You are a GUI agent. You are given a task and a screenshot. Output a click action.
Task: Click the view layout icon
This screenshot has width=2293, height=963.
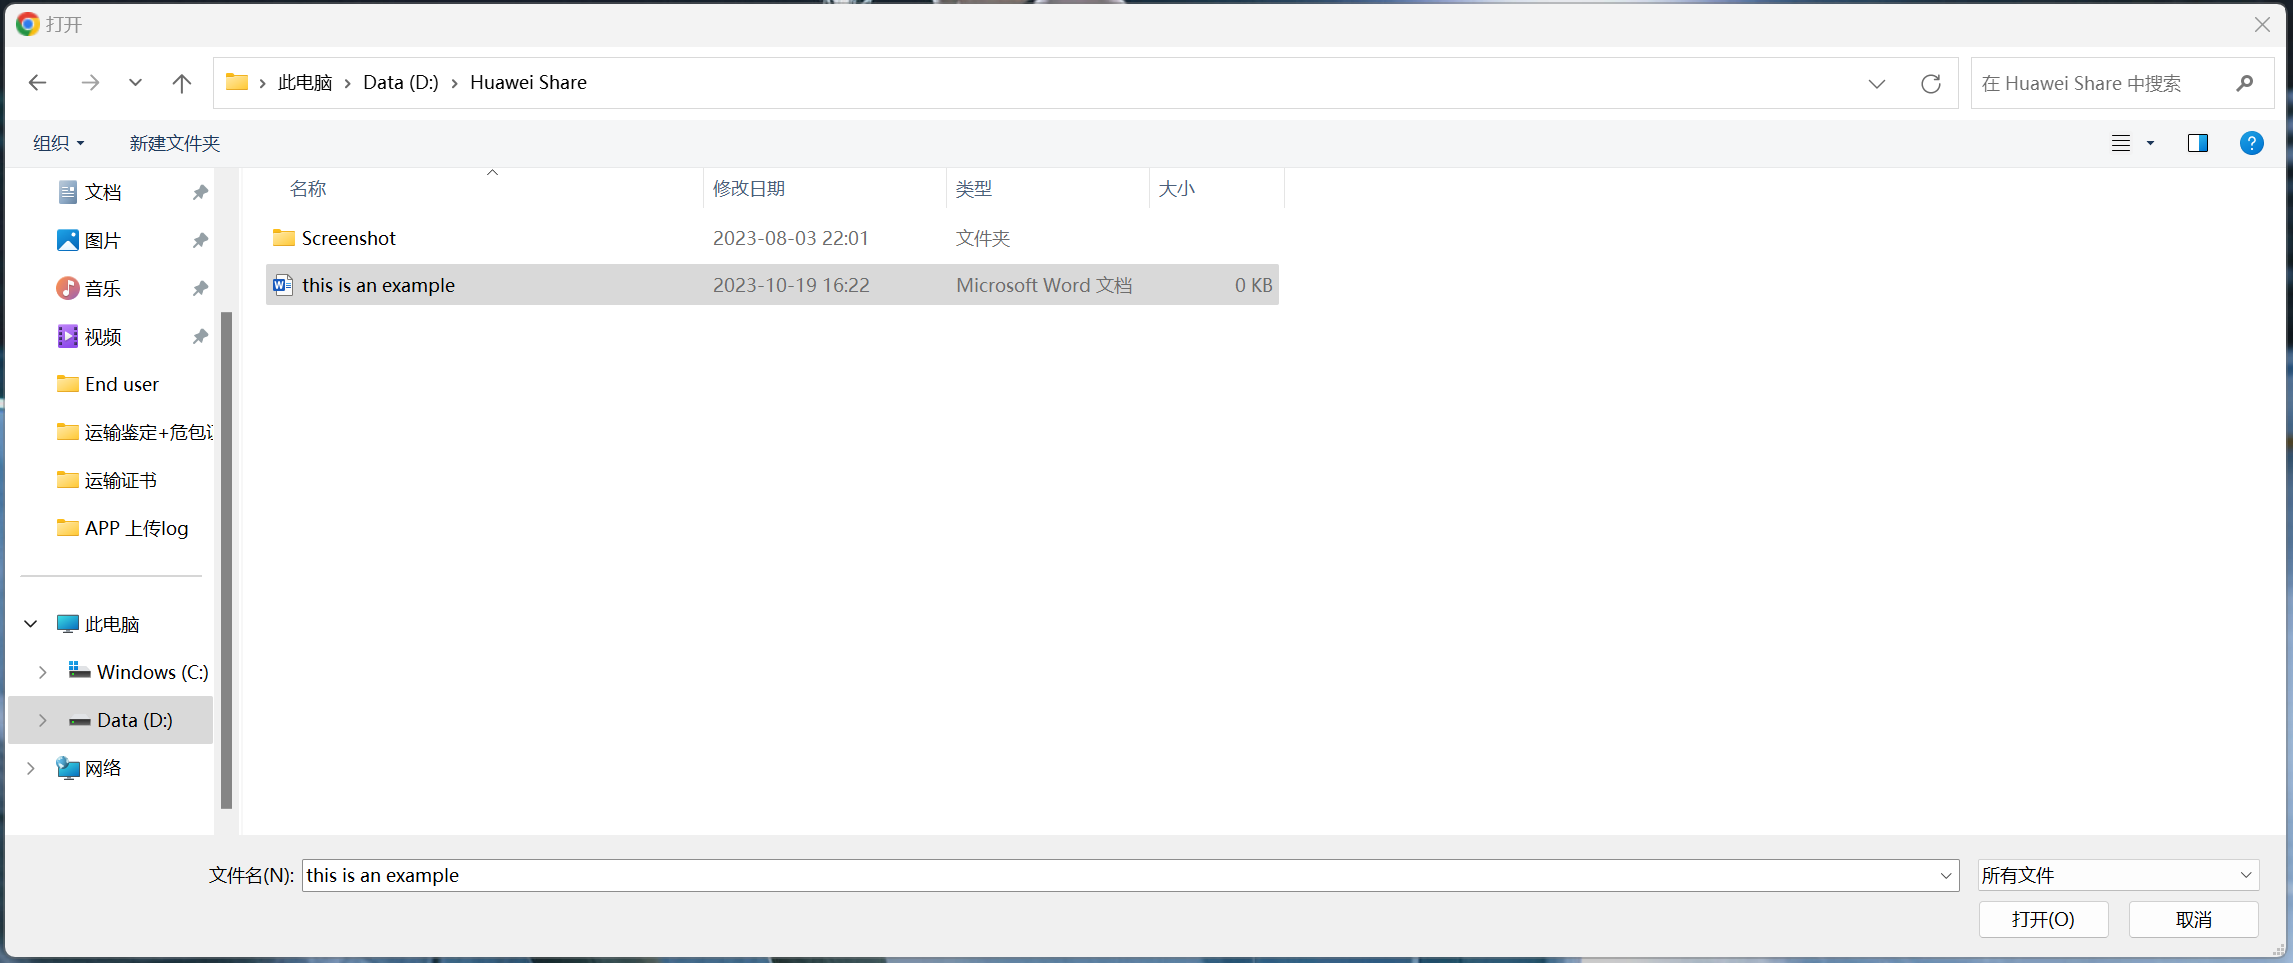[x=2120, y=143]
